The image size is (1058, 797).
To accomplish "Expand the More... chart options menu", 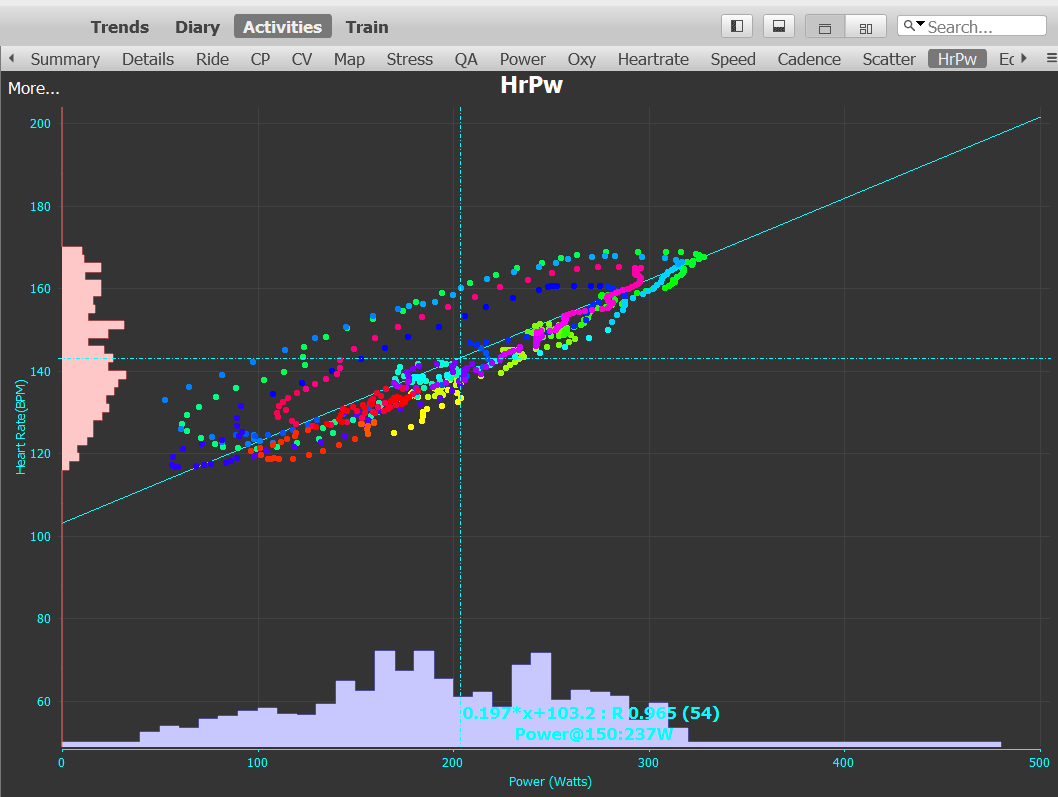I will click(x=34, y=88).
